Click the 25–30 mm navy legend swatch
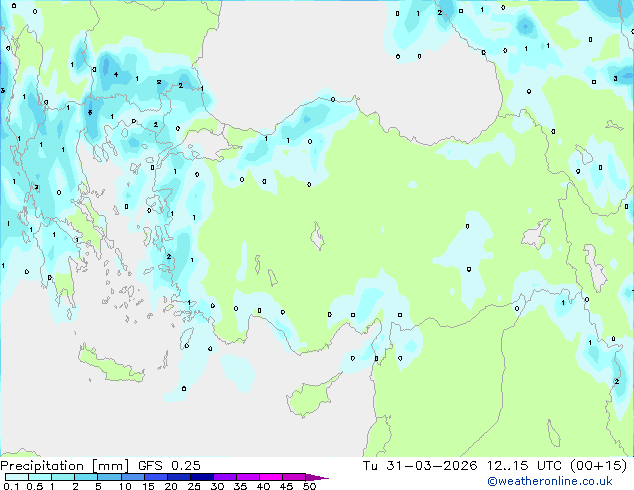 tap(201, 477)
